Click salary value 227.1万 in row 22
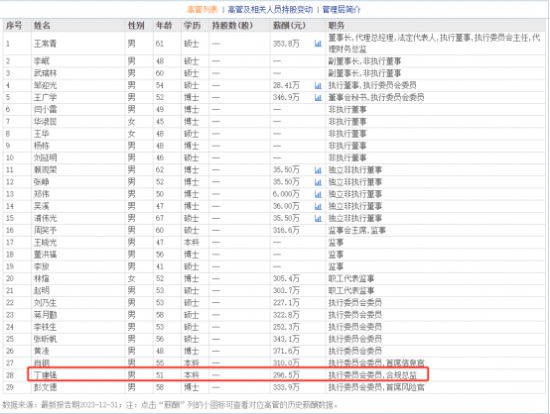Image resolution: width=550 pixels, height=414 pixels. [286, 302]
